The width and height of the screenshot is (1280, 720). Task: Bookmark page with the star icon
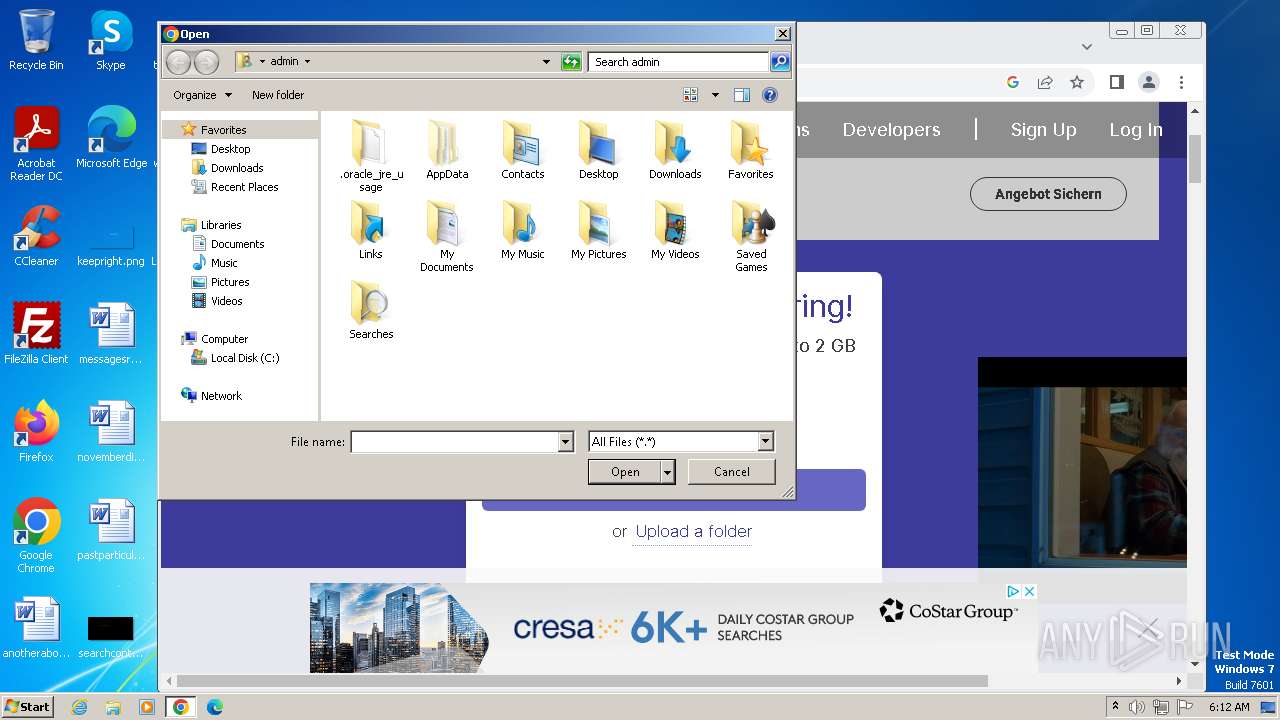pos(1077,82)
